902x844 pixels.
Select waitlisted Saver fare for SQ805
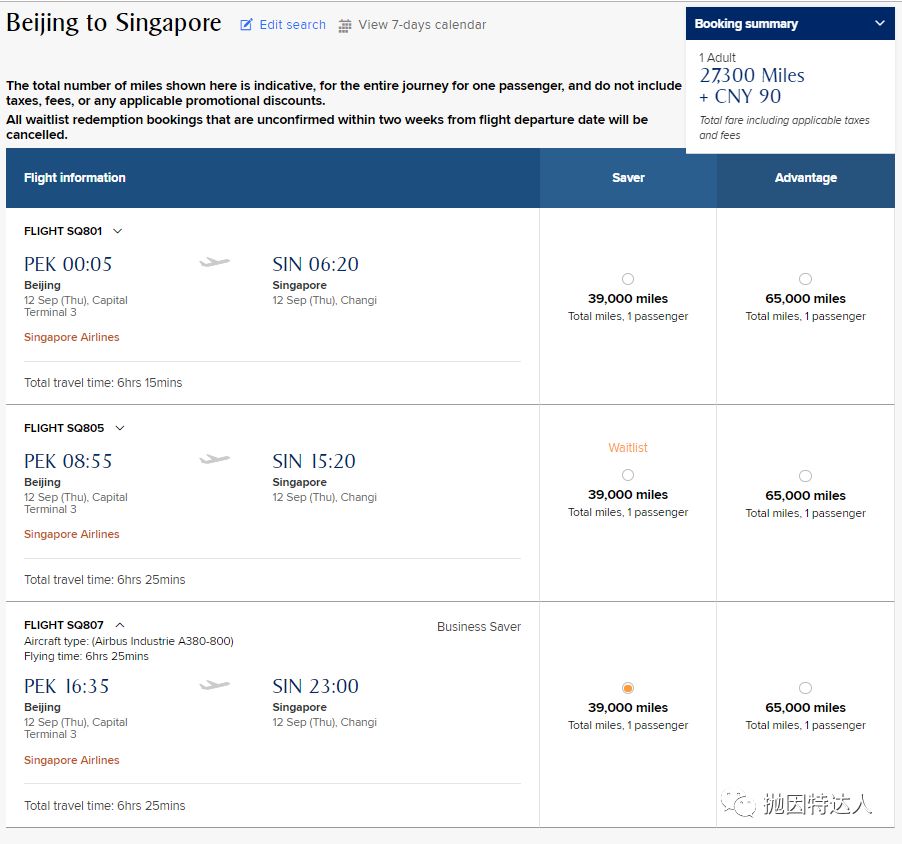(x=628, y=475)
